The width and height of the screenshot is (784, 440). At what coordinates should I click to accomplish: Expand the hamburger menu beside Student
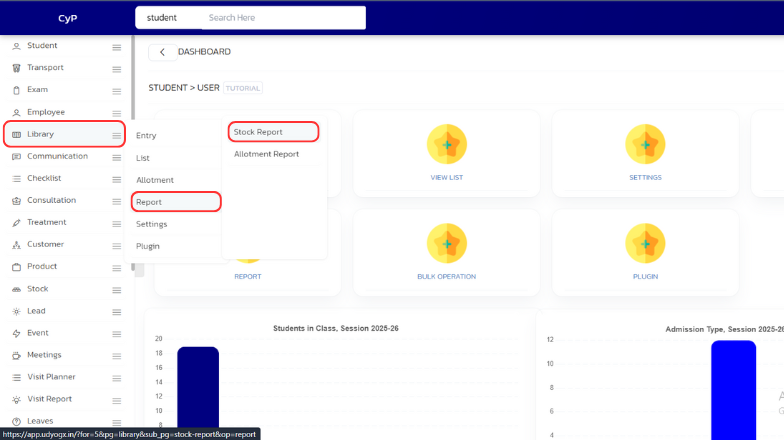tap(117, 47)
